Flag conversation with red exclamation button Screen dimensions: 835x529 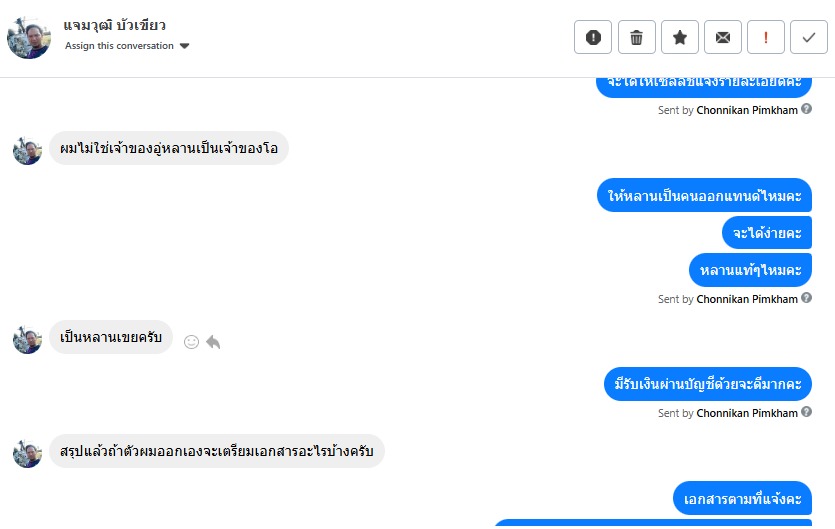point(766,37)
